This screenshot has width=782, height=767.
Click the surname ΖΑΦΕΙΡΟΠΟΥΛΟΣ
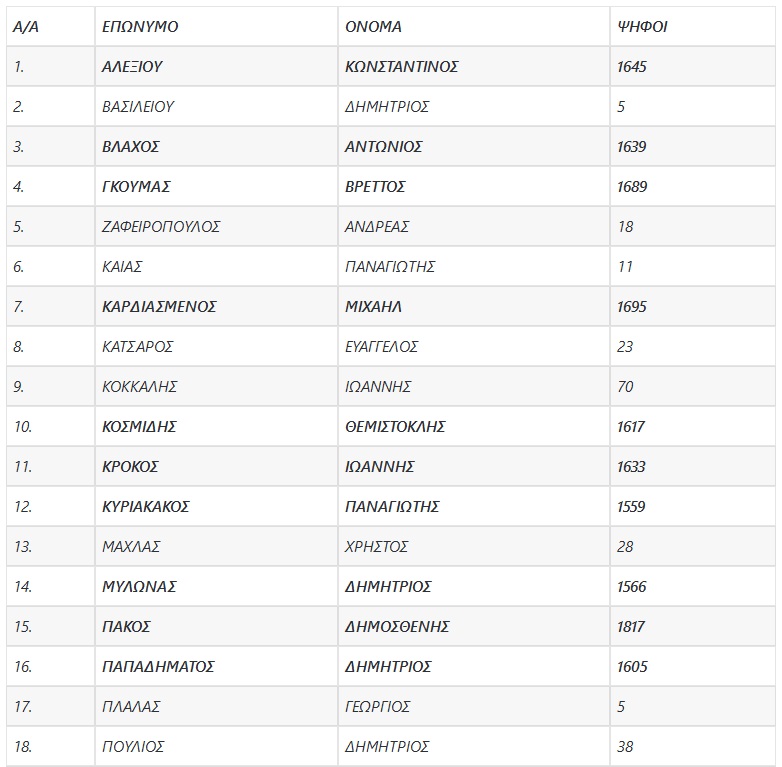[161, 227]
